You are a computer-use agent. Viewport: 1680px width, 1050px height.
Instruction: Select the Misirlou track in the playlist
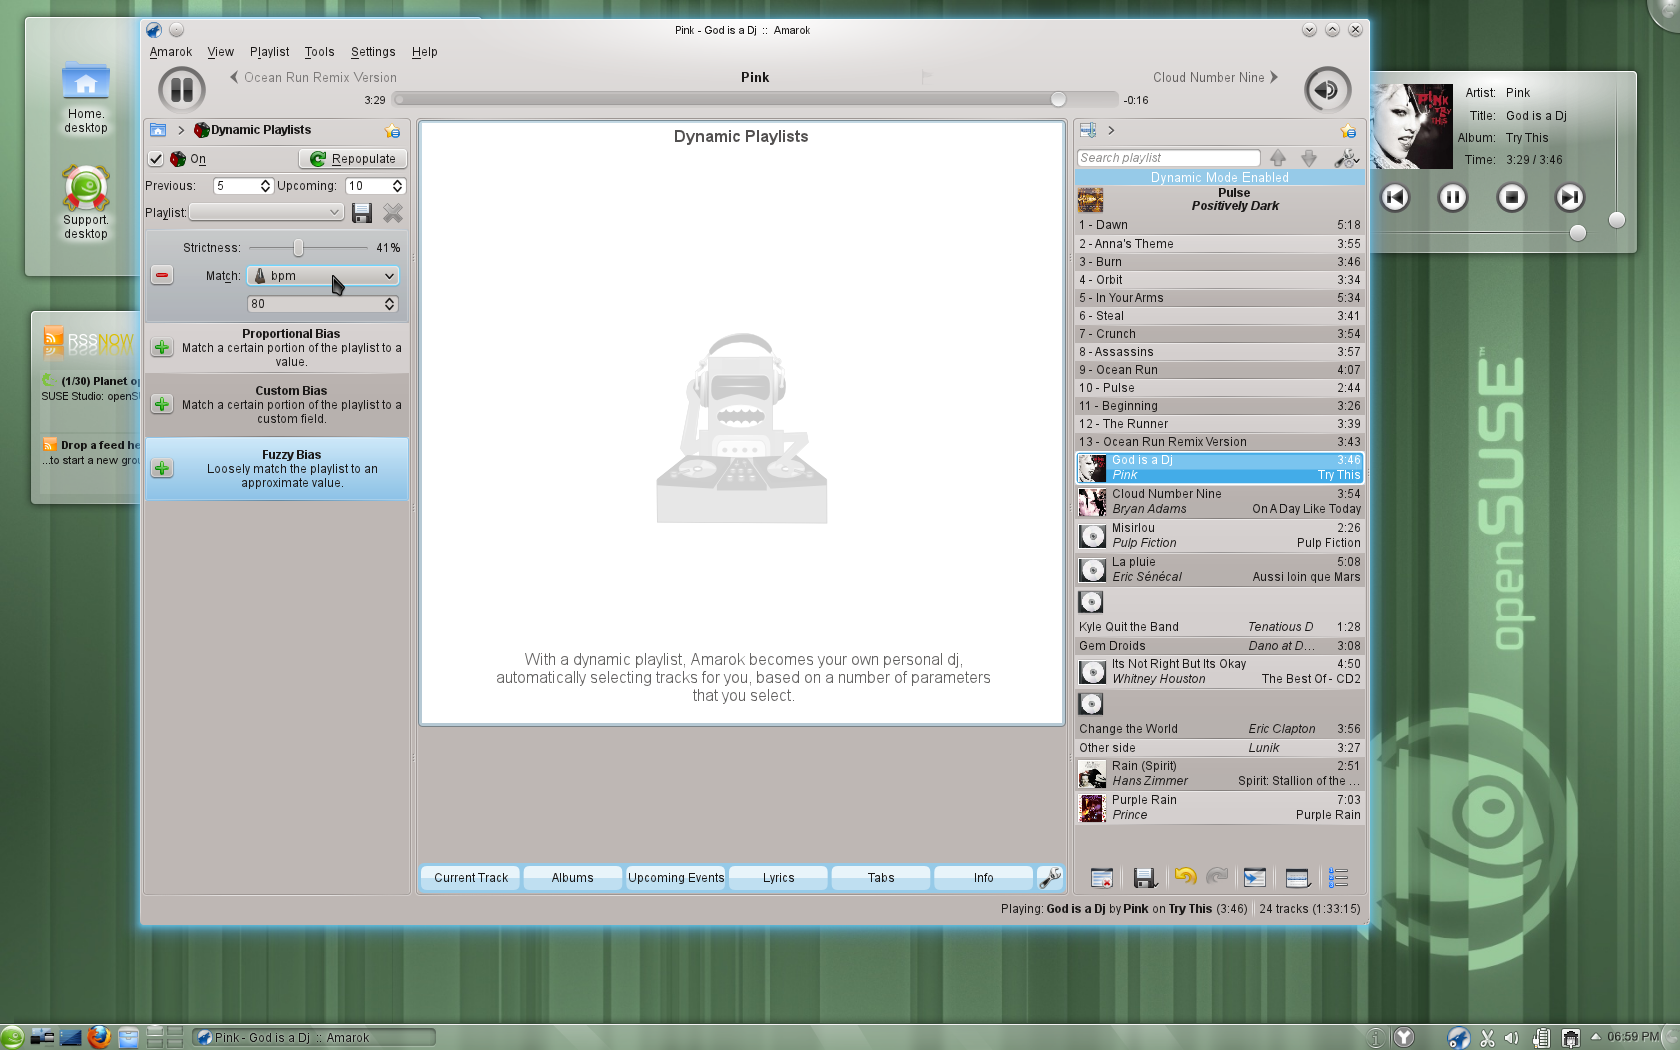click(x=1220, y=536)
